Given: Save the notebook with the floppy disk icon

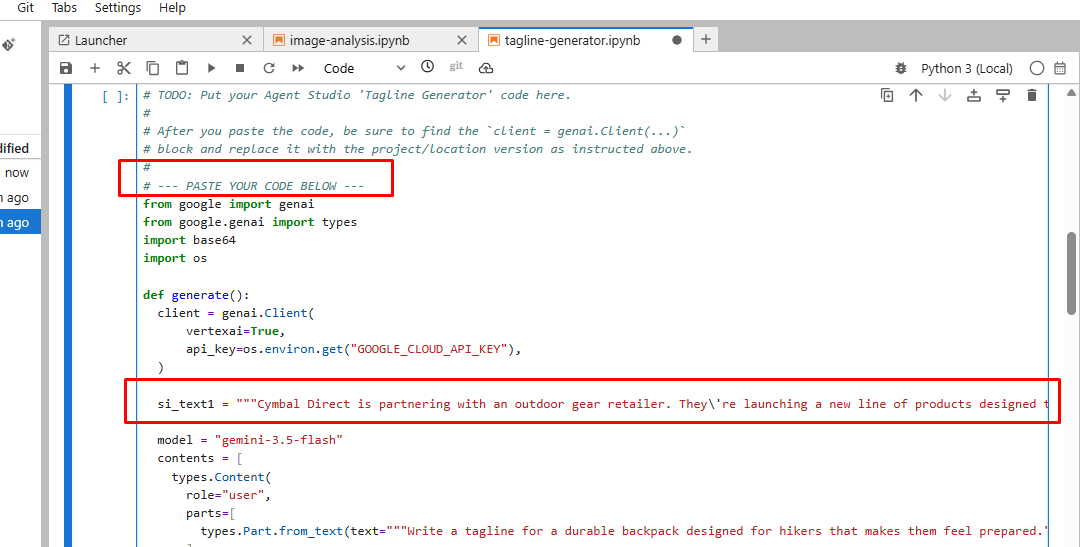Looking at the screenshot, I should (66, 68).
